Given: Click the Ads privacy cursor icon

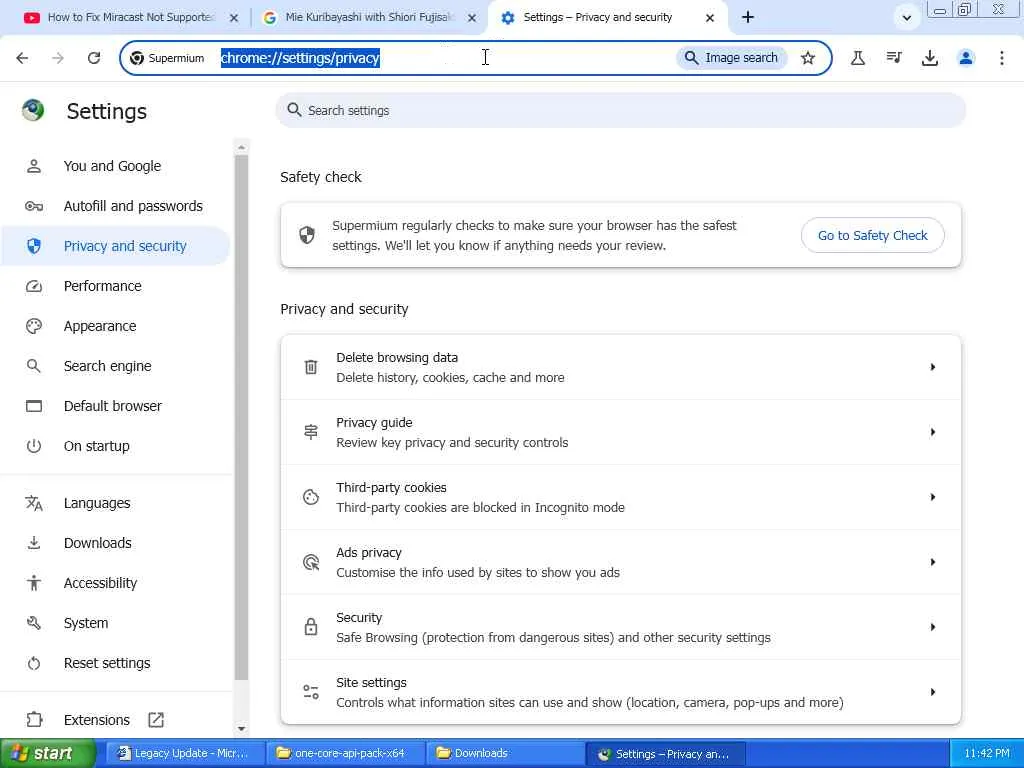Looking at the screenshot, I should click(x=311, y=562).
